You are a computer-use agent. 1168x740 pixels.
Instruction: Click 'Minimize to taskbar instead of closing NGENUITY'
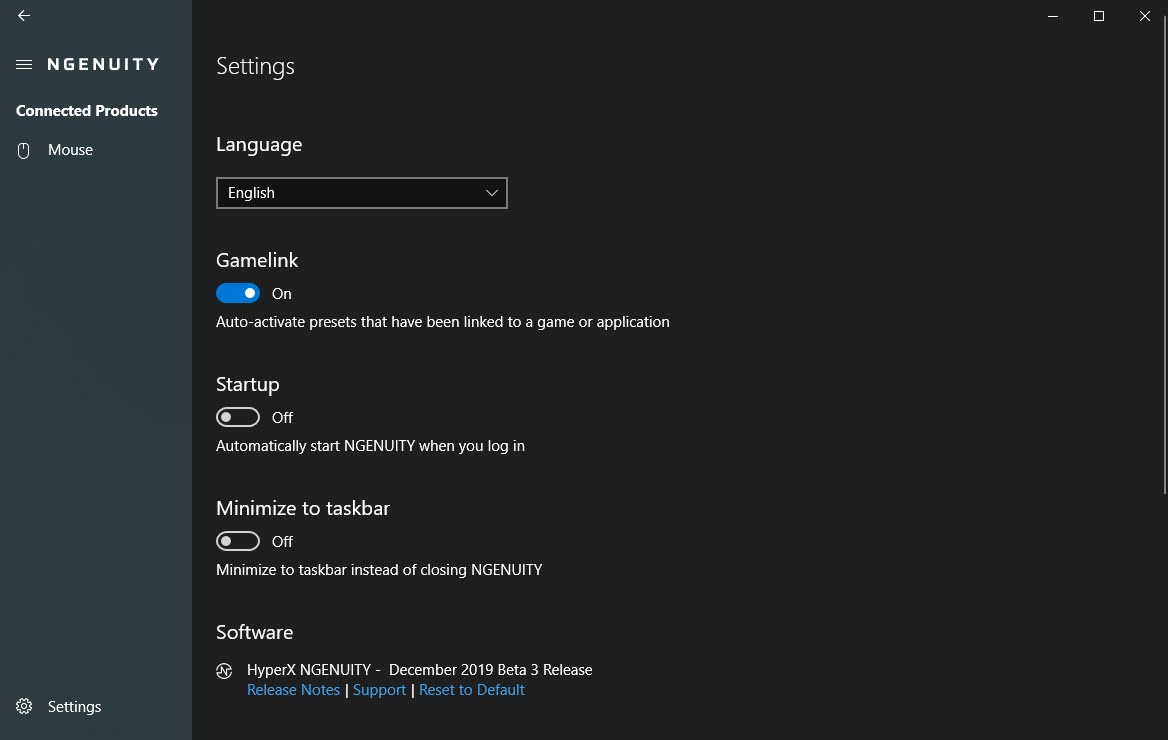click(x=378, y=569)
